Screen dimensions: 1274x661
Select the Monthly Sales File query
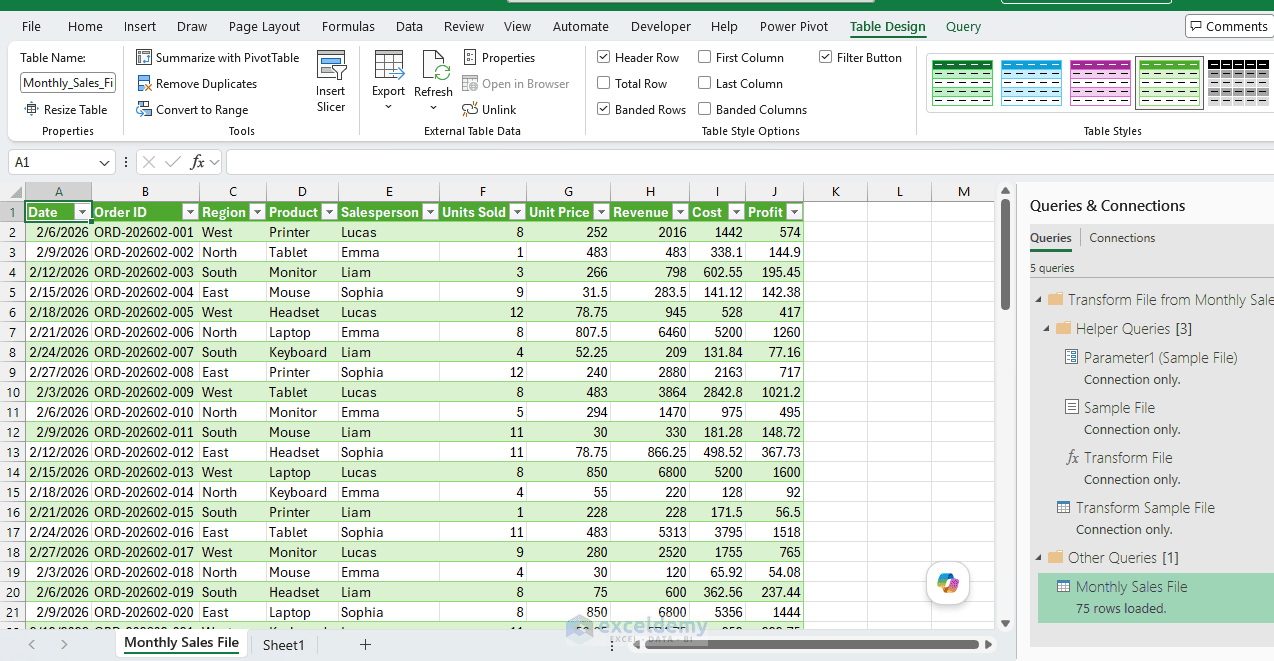click(1155, 597)
